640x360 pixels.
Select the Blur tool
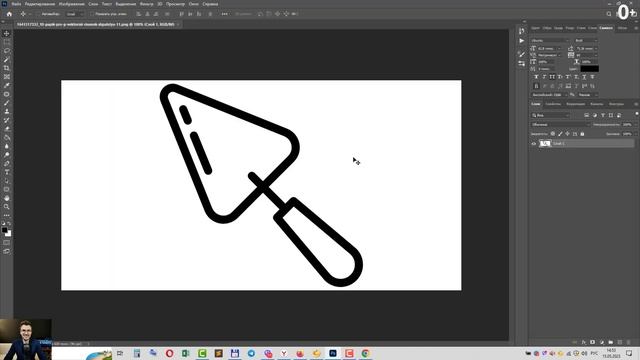7,146
